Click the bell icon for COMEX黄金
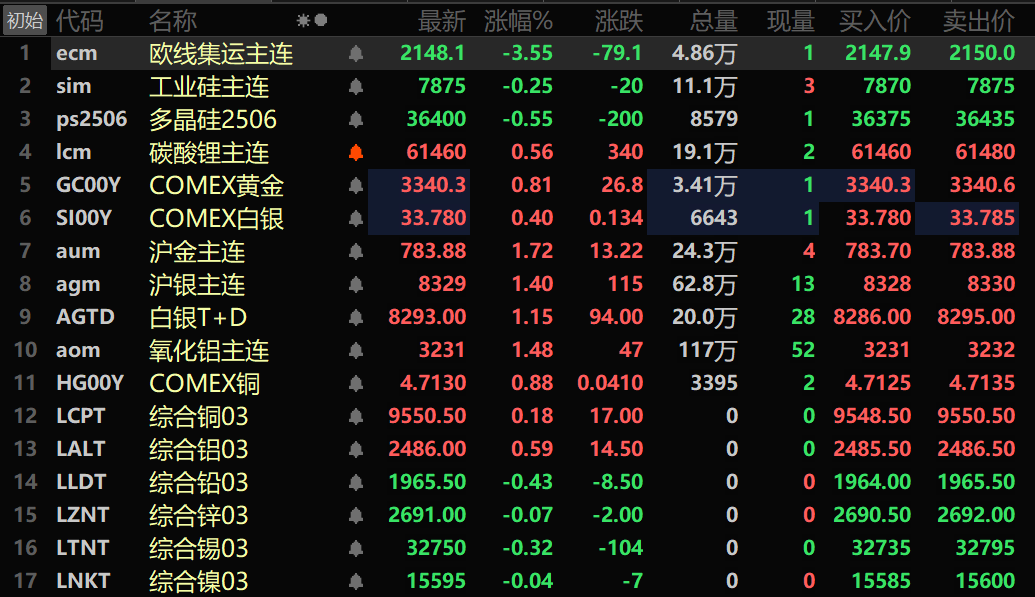 (356, 186)
